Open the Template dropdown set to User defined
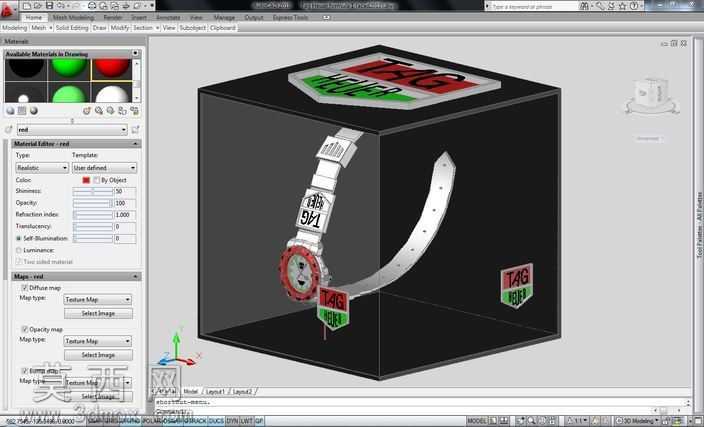 tap(104, 168)
